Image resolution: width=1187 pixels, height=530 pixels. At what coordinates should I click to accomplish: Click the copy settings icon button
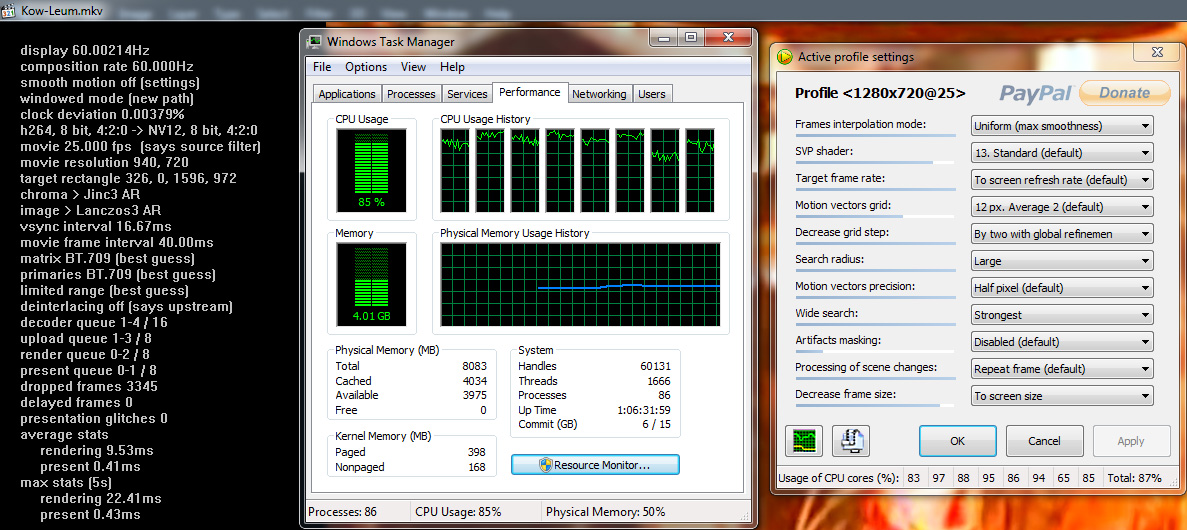click(851, 441)
